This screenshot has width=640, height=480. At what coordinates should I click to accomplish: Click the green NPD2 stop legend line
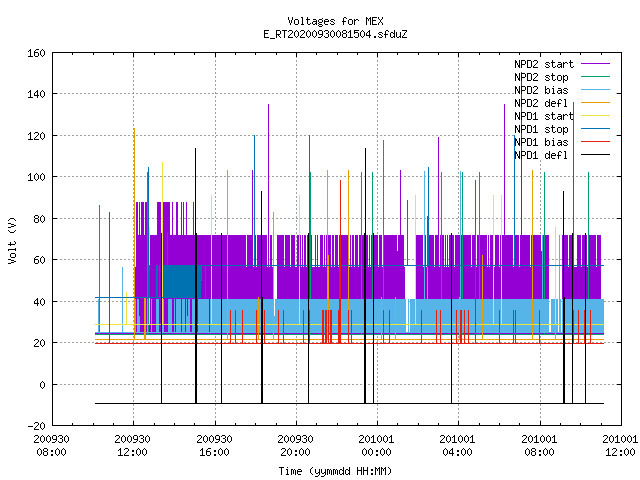click(x=595, y=77)
